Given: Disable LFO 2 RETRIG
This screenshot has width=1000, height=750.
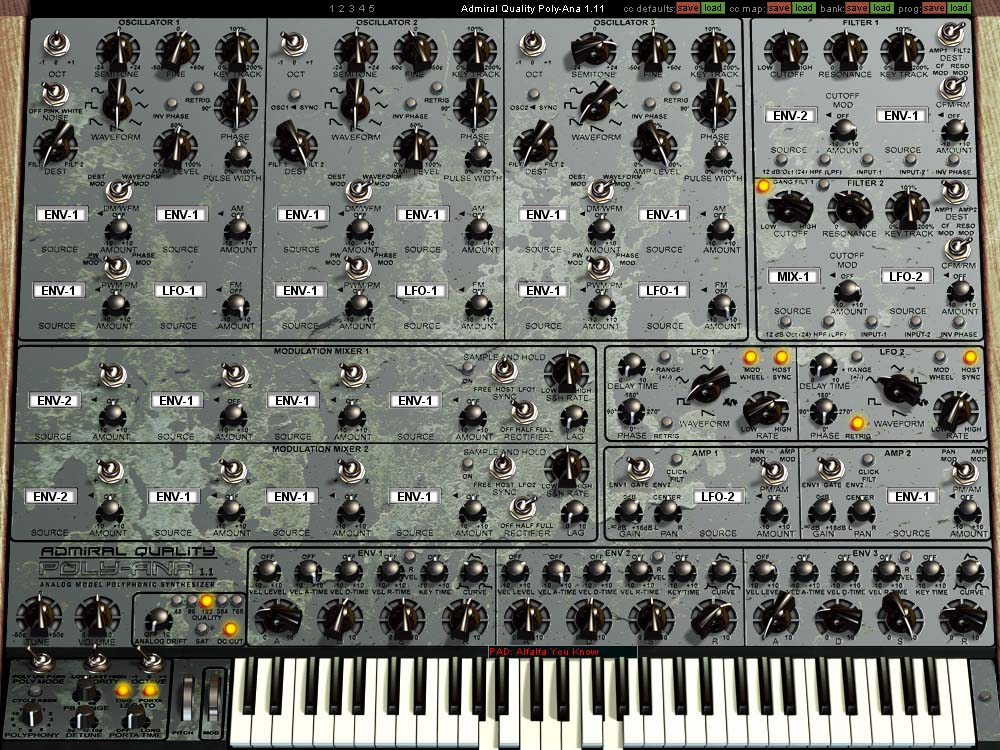Looking at the screenshot, I should coord(858,423).
